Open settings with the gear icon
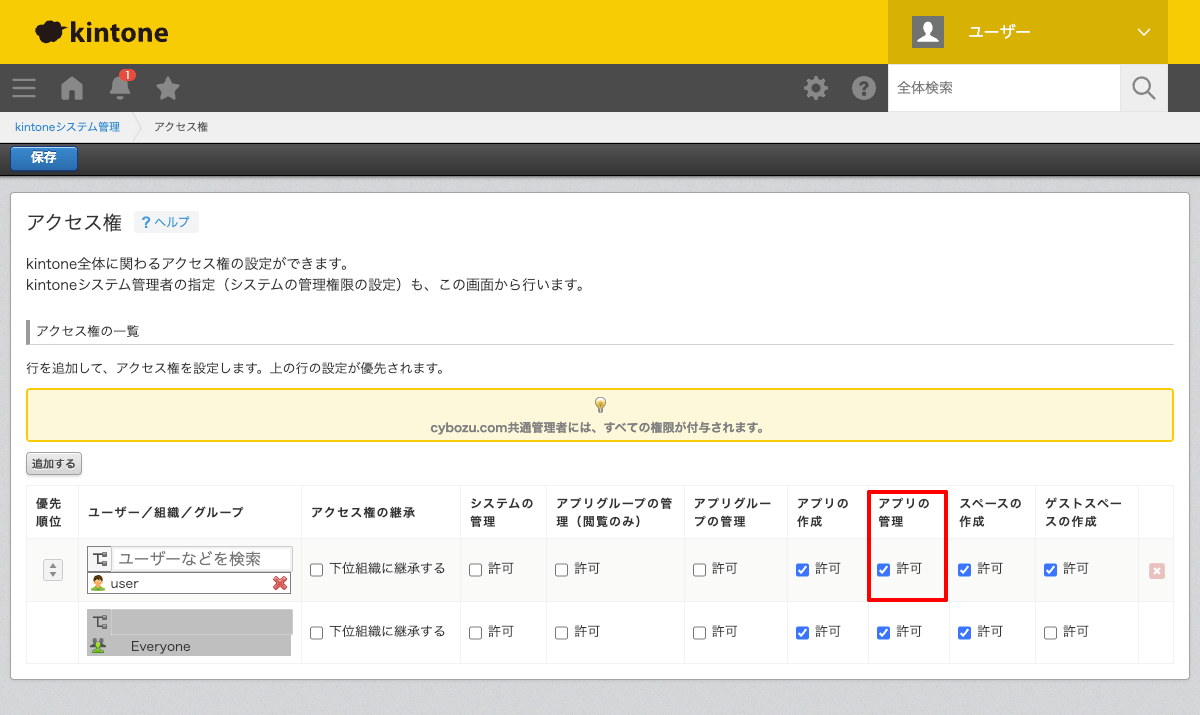 816,88
